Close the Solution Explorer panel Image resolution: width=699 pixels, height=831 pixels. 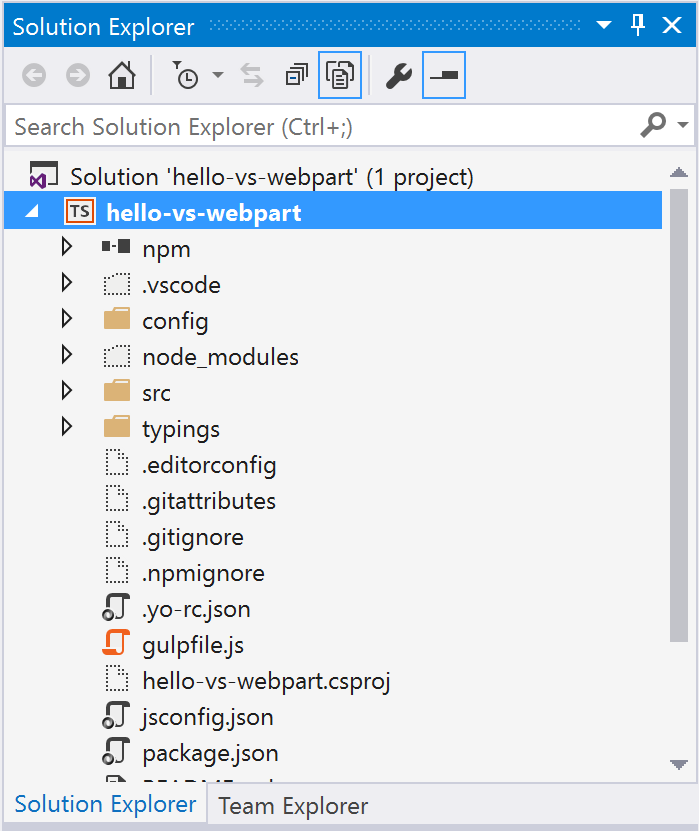pos(672,25)
